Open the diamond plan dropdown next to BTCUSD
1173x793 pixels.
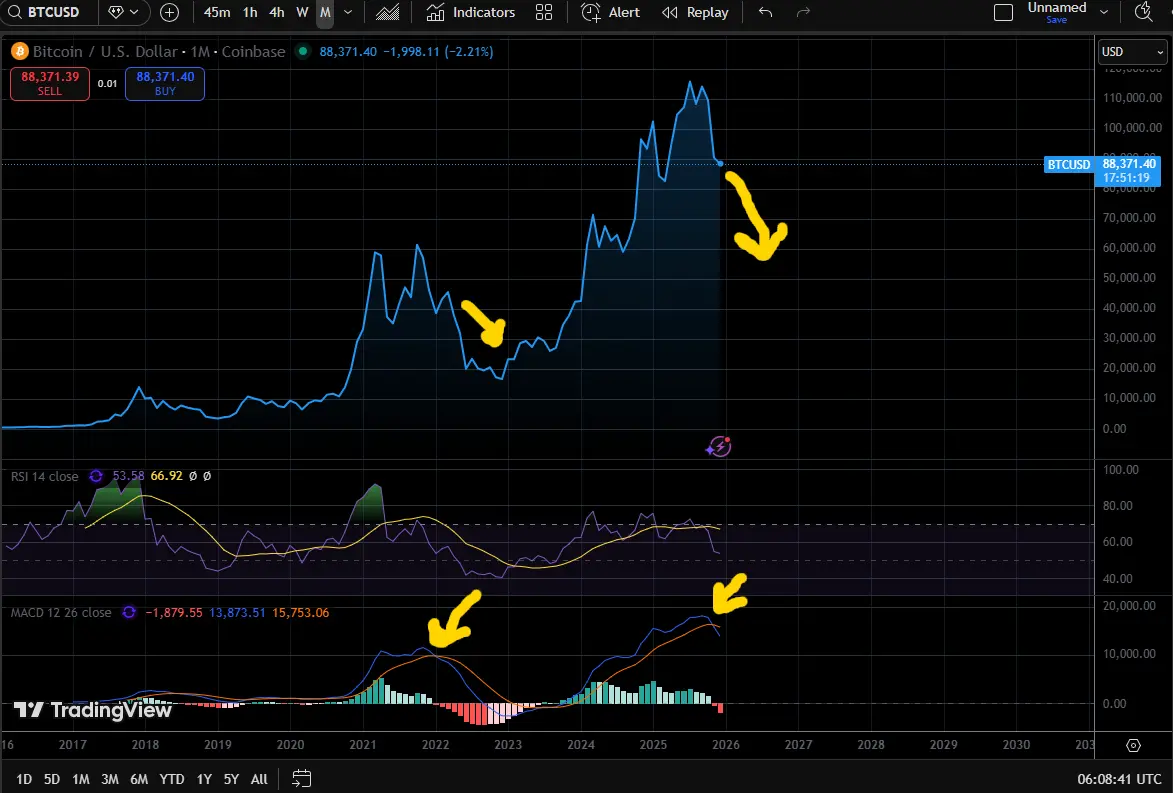124,12
